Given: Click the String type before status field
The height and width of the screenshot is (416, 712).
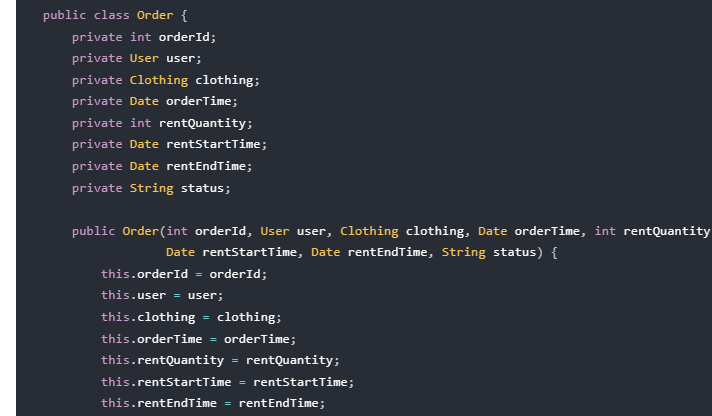Looking at the screenshot, I should 151,188.
